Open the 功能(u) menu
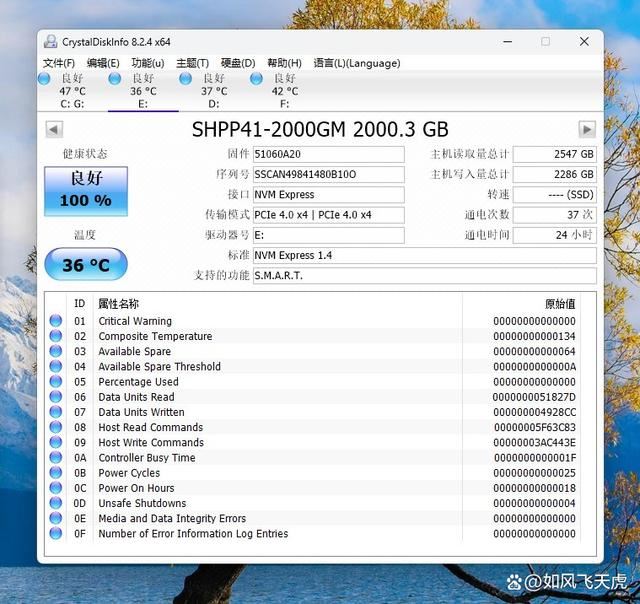The image size is (640, 604). click(148, 63)
